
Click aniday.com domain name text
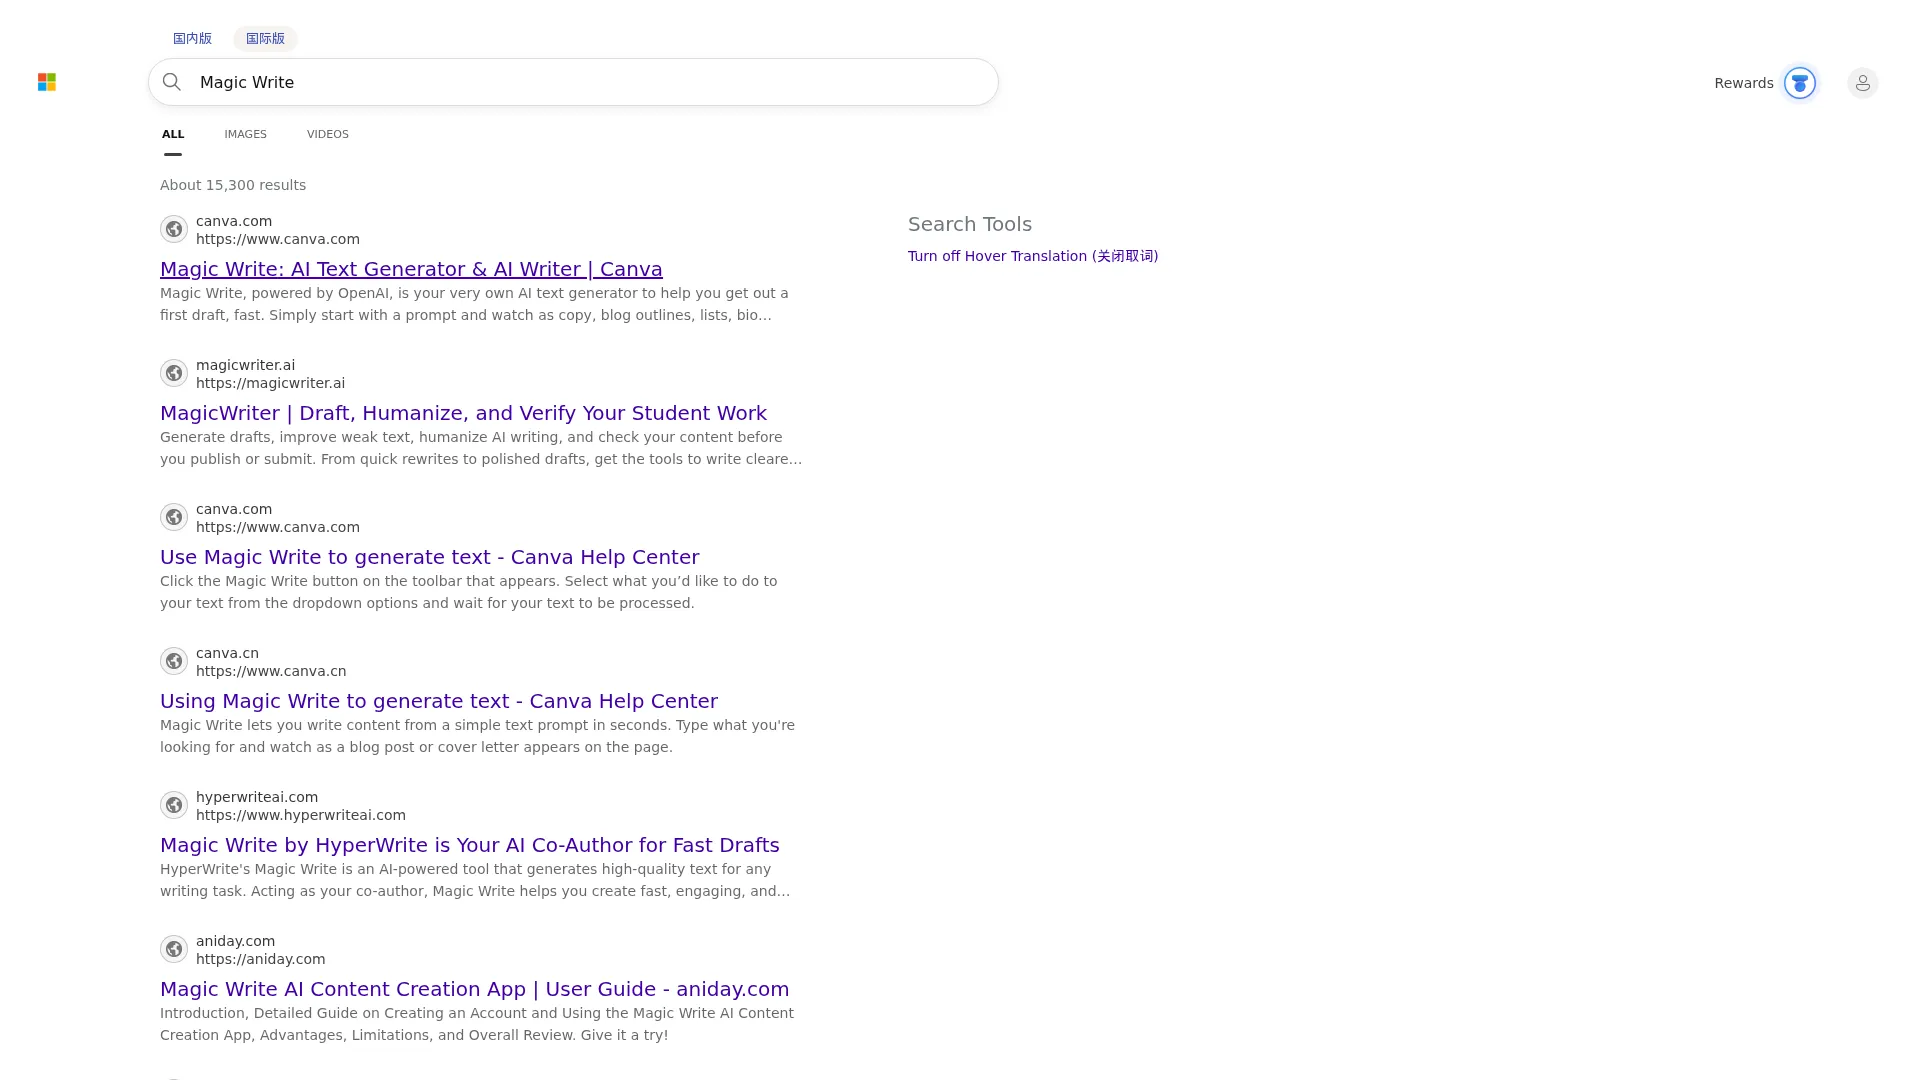coord(235,941)
